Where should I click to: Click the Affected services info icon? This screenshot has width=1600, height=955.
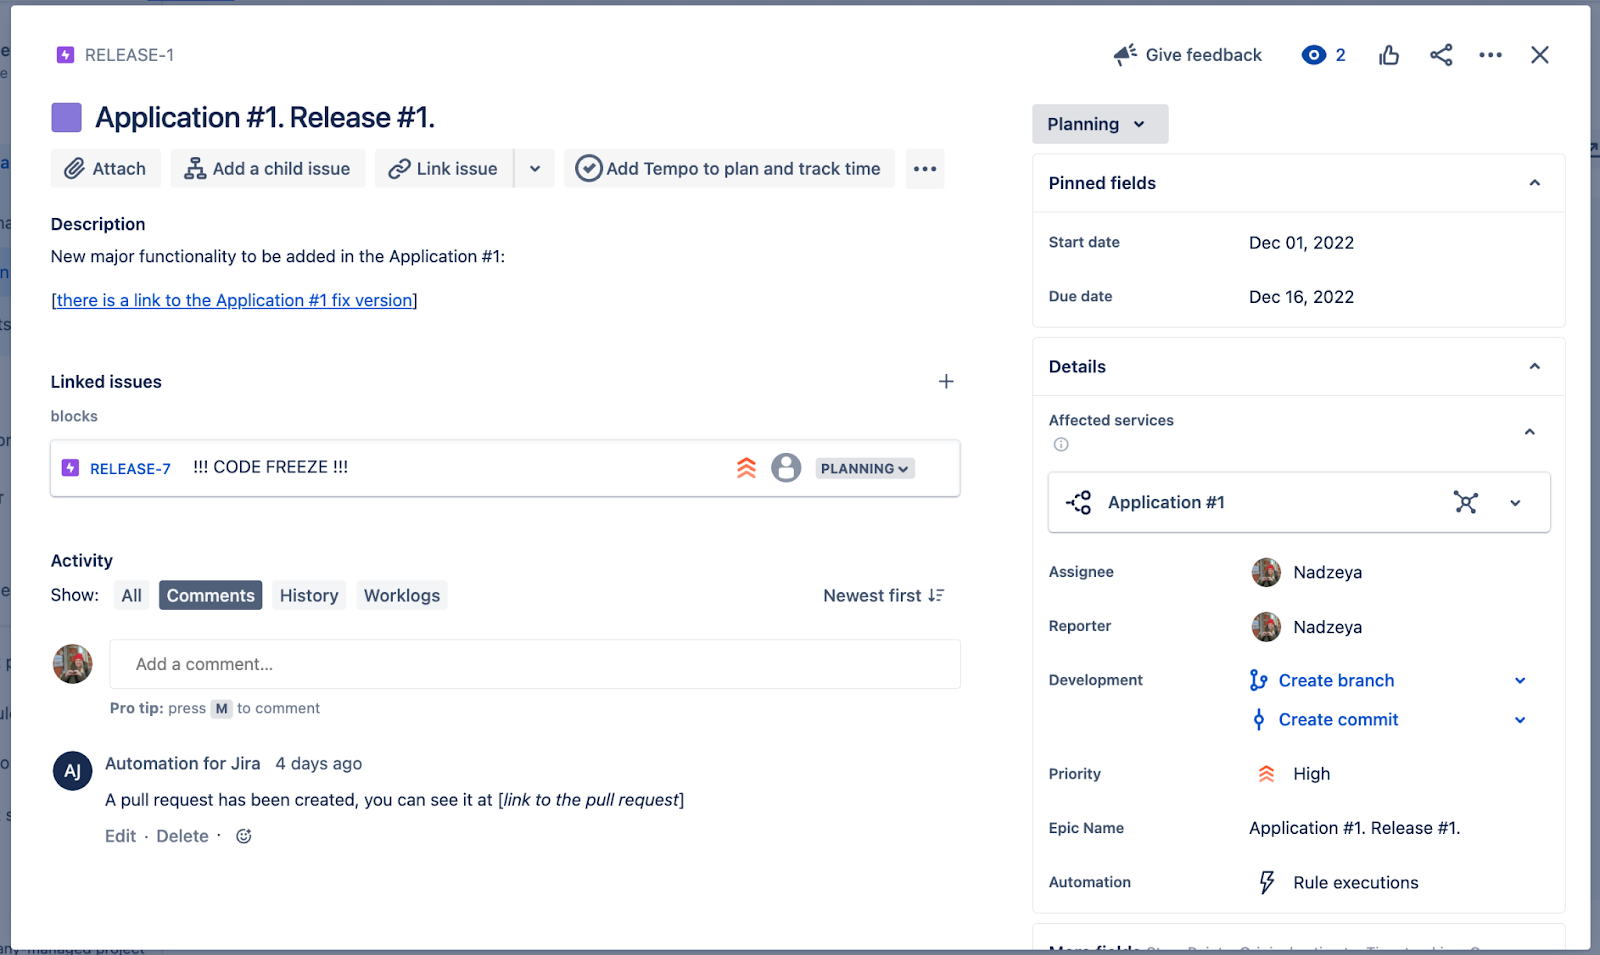click(1061, 444)
